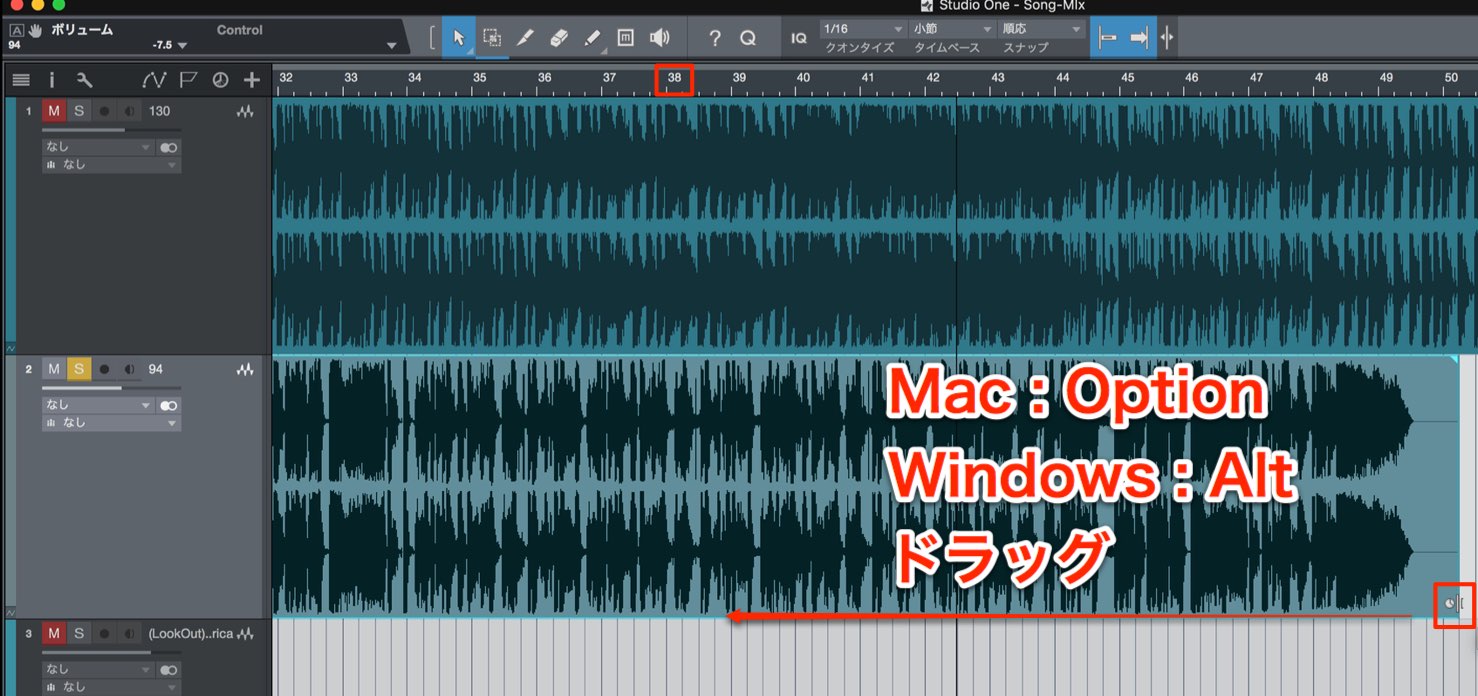This screenshot has height=696, width=1478.
Task: Click track 2 value 94
Action: click(156, 370)
